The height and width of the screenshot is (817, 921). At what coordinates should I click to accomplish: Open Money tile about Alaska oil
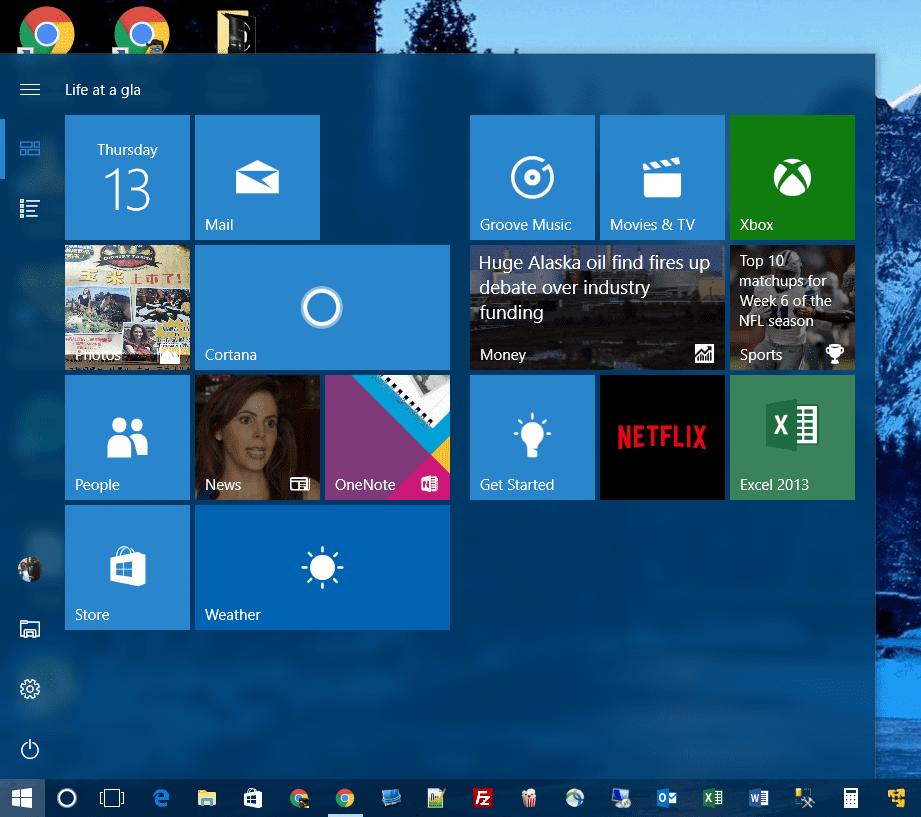click(597, 307)
